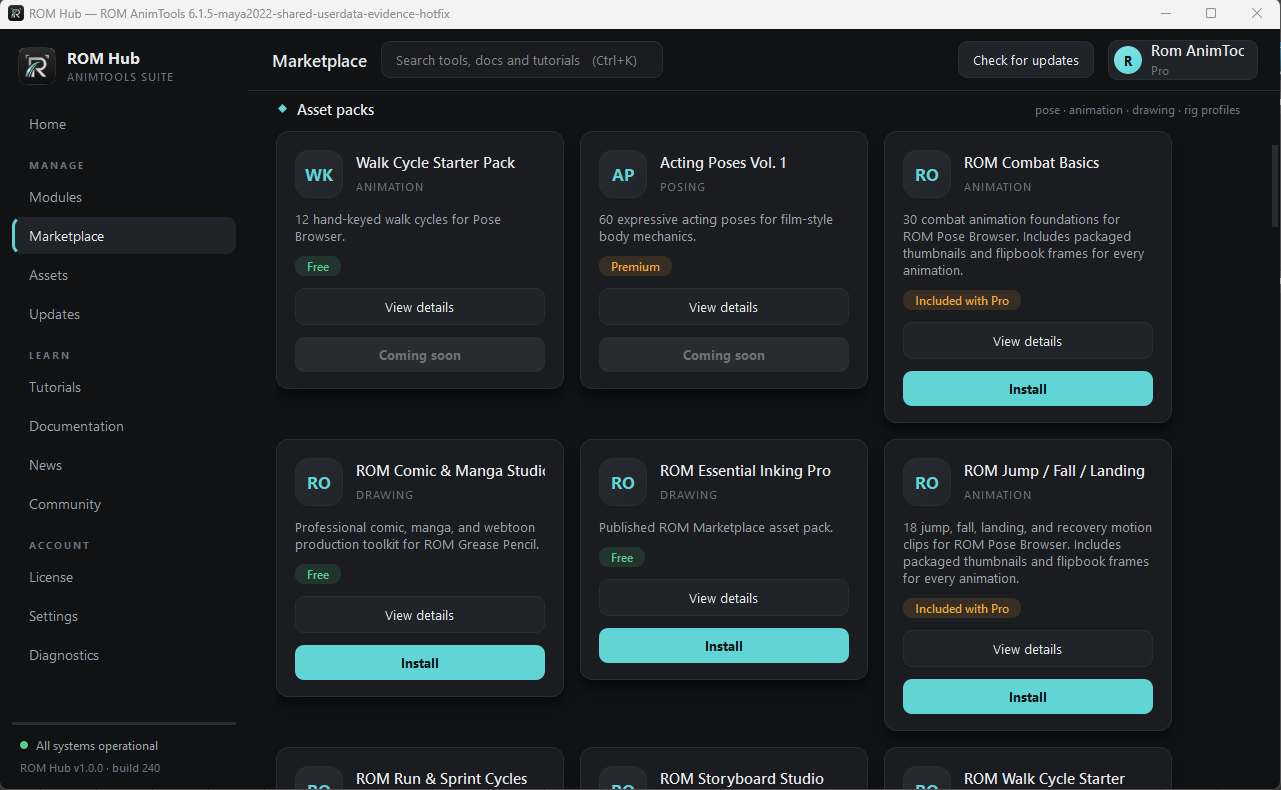Go to Home in the sidebar
This screenshot has width=1281, height=790.
[124, 124]
